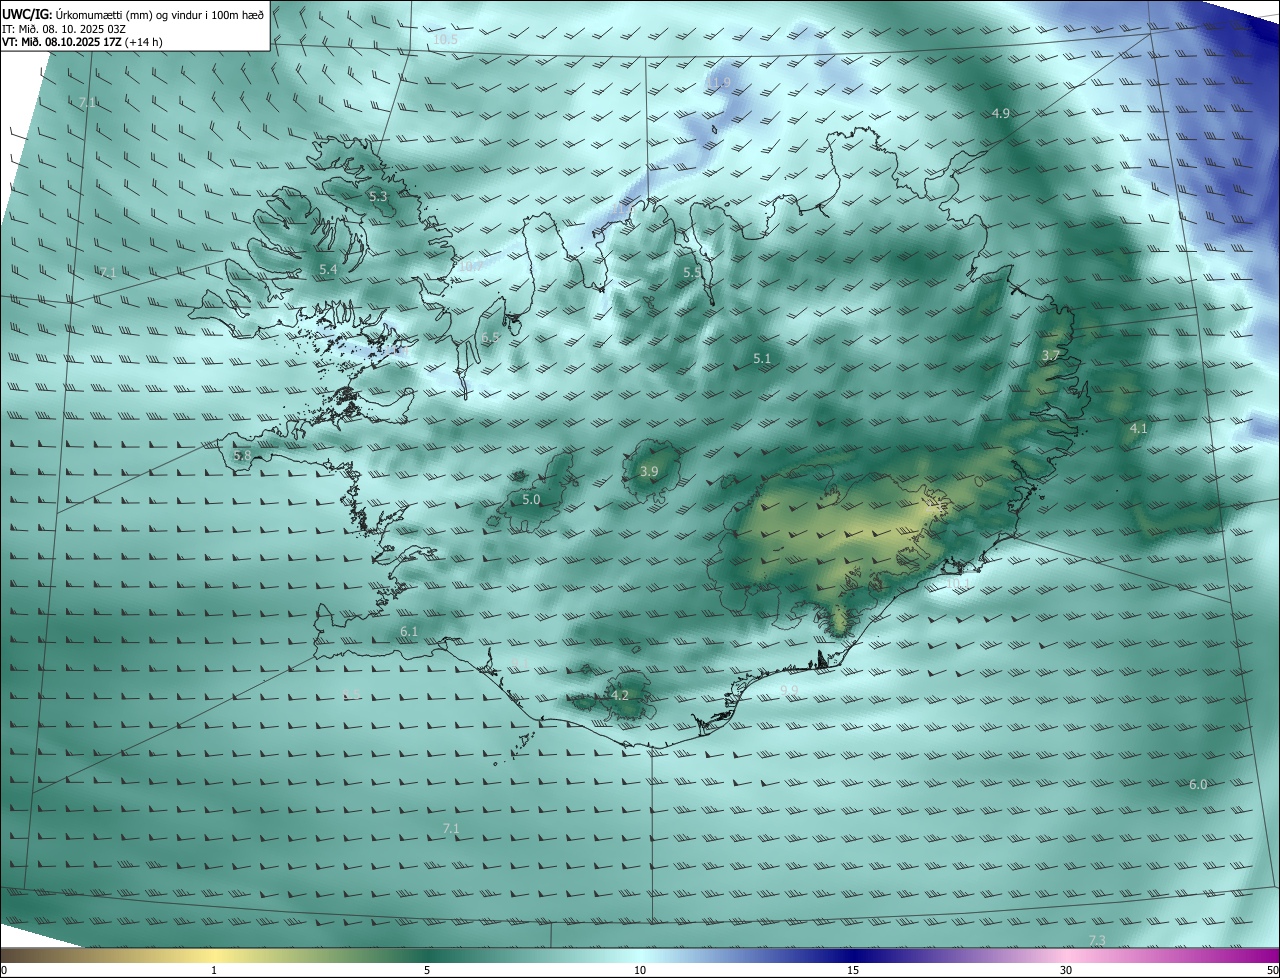The width and height of the screenshot is (1280, 978).
Task: Click the 3.9 value label
Action: [649, 471]
